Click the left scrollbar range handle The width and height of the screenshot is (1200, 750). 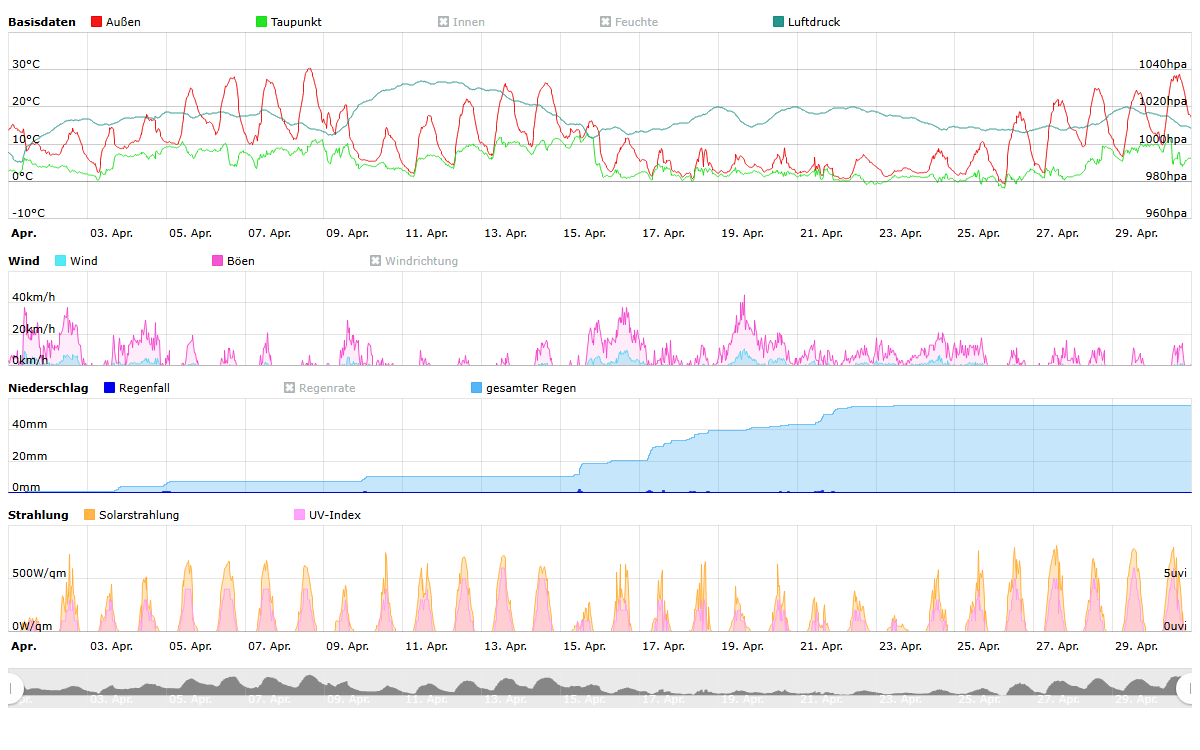point(14,688)
